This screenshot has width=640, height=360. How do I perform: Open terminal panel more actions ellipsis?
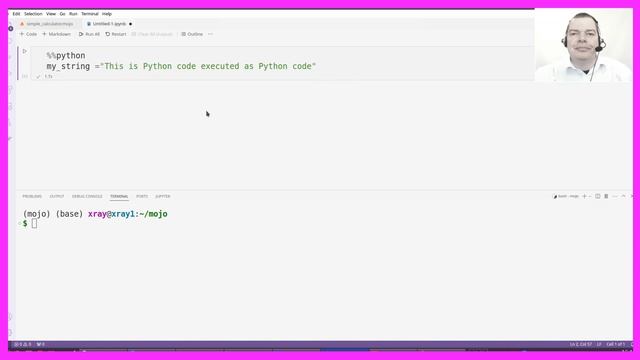point(615,196)
